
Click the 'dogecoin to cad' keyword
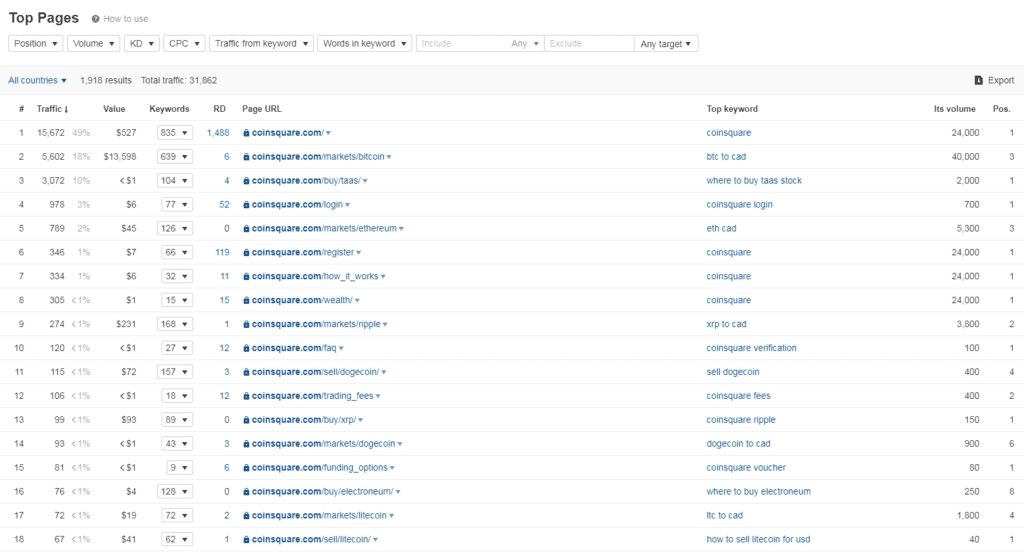(738, 444)
